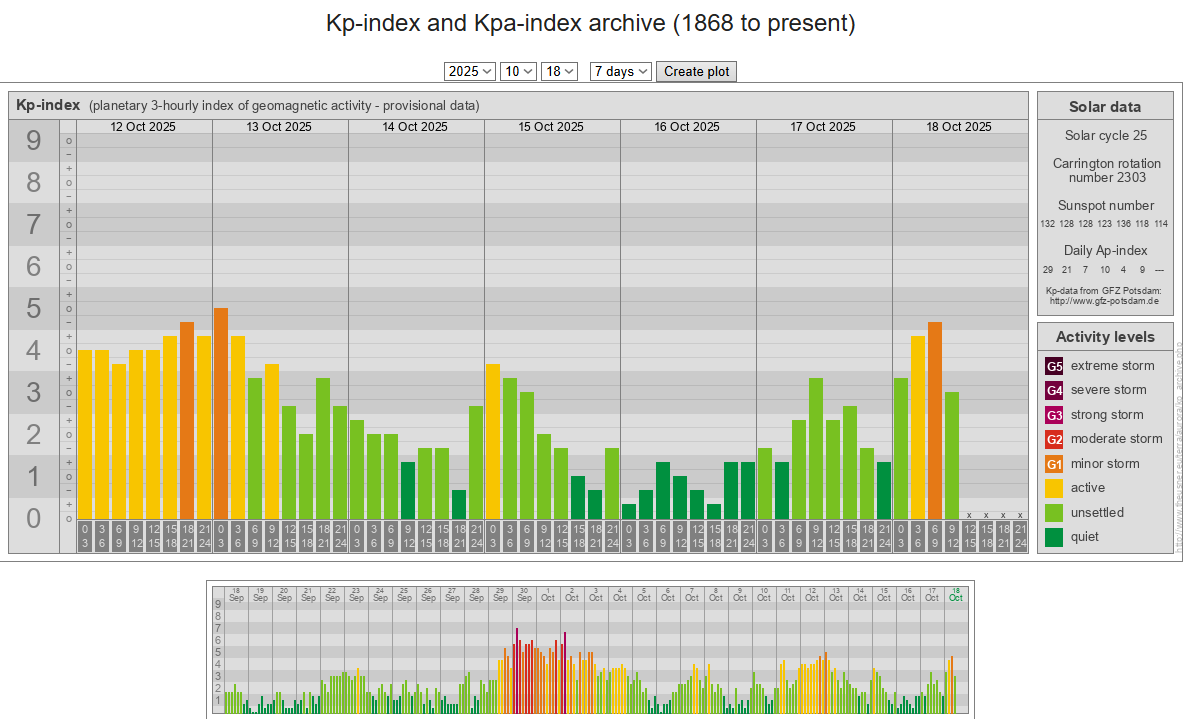Click the 'Kp-index' chart title
1183x719 pixels.
pyautogui.click(x=48, y=105)
